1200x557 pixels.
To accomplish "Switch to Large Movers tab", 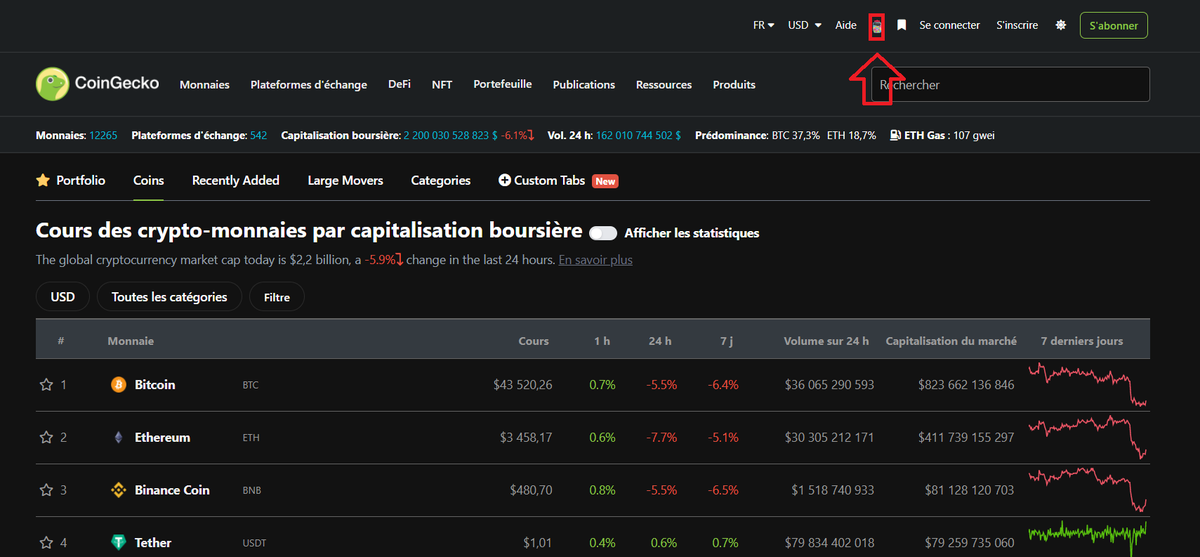I will click(345, 181).
